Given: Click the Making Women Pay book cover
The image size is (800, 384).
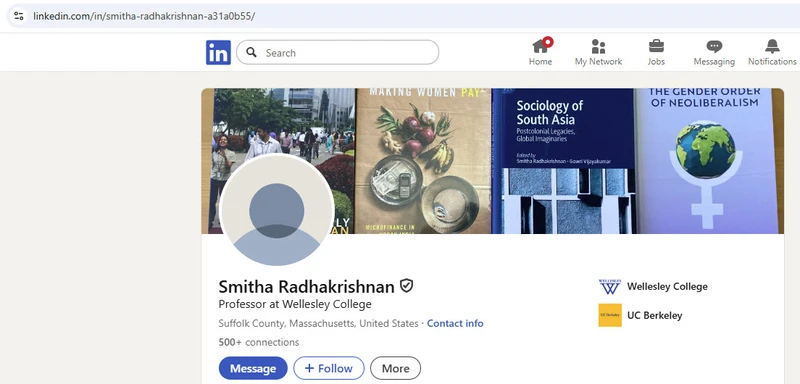Looking at the screenshot, I should point(423,161).
